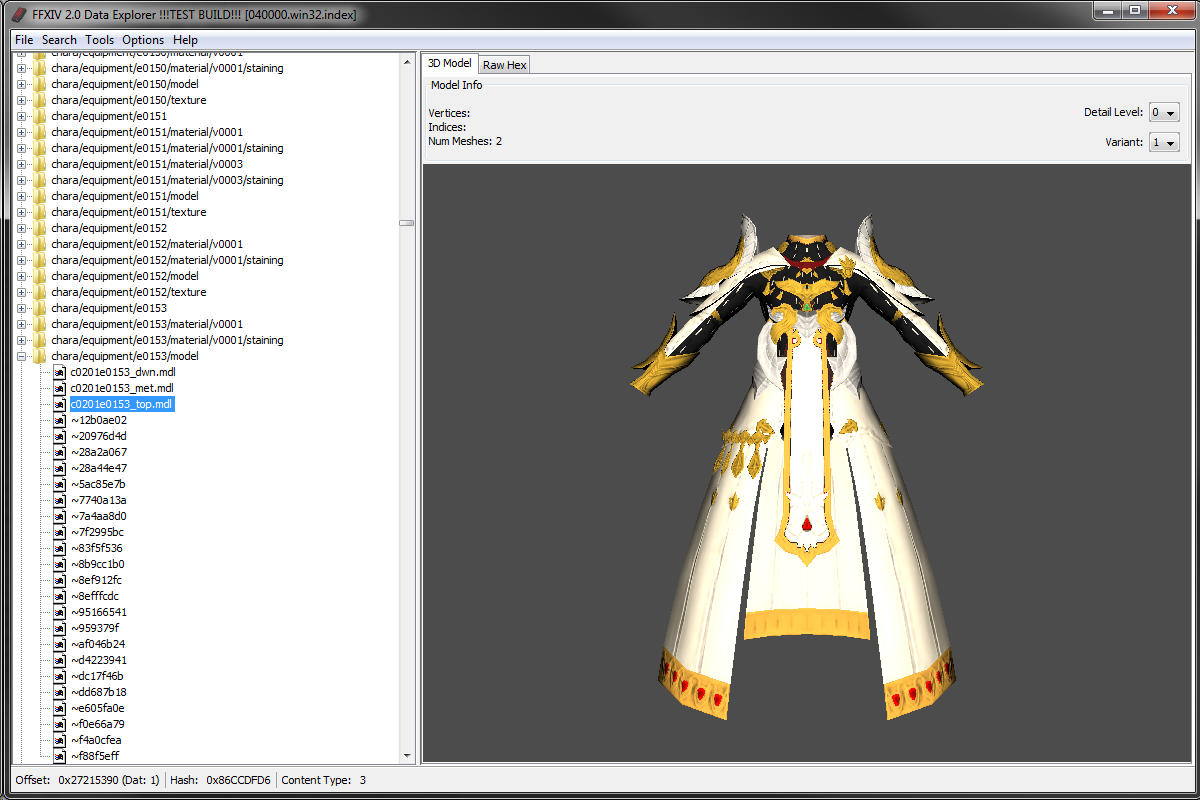Viewport: 1200px width, 800px height.
Task: Select the file named ~dc17f46b
Action: pos(96,676)
